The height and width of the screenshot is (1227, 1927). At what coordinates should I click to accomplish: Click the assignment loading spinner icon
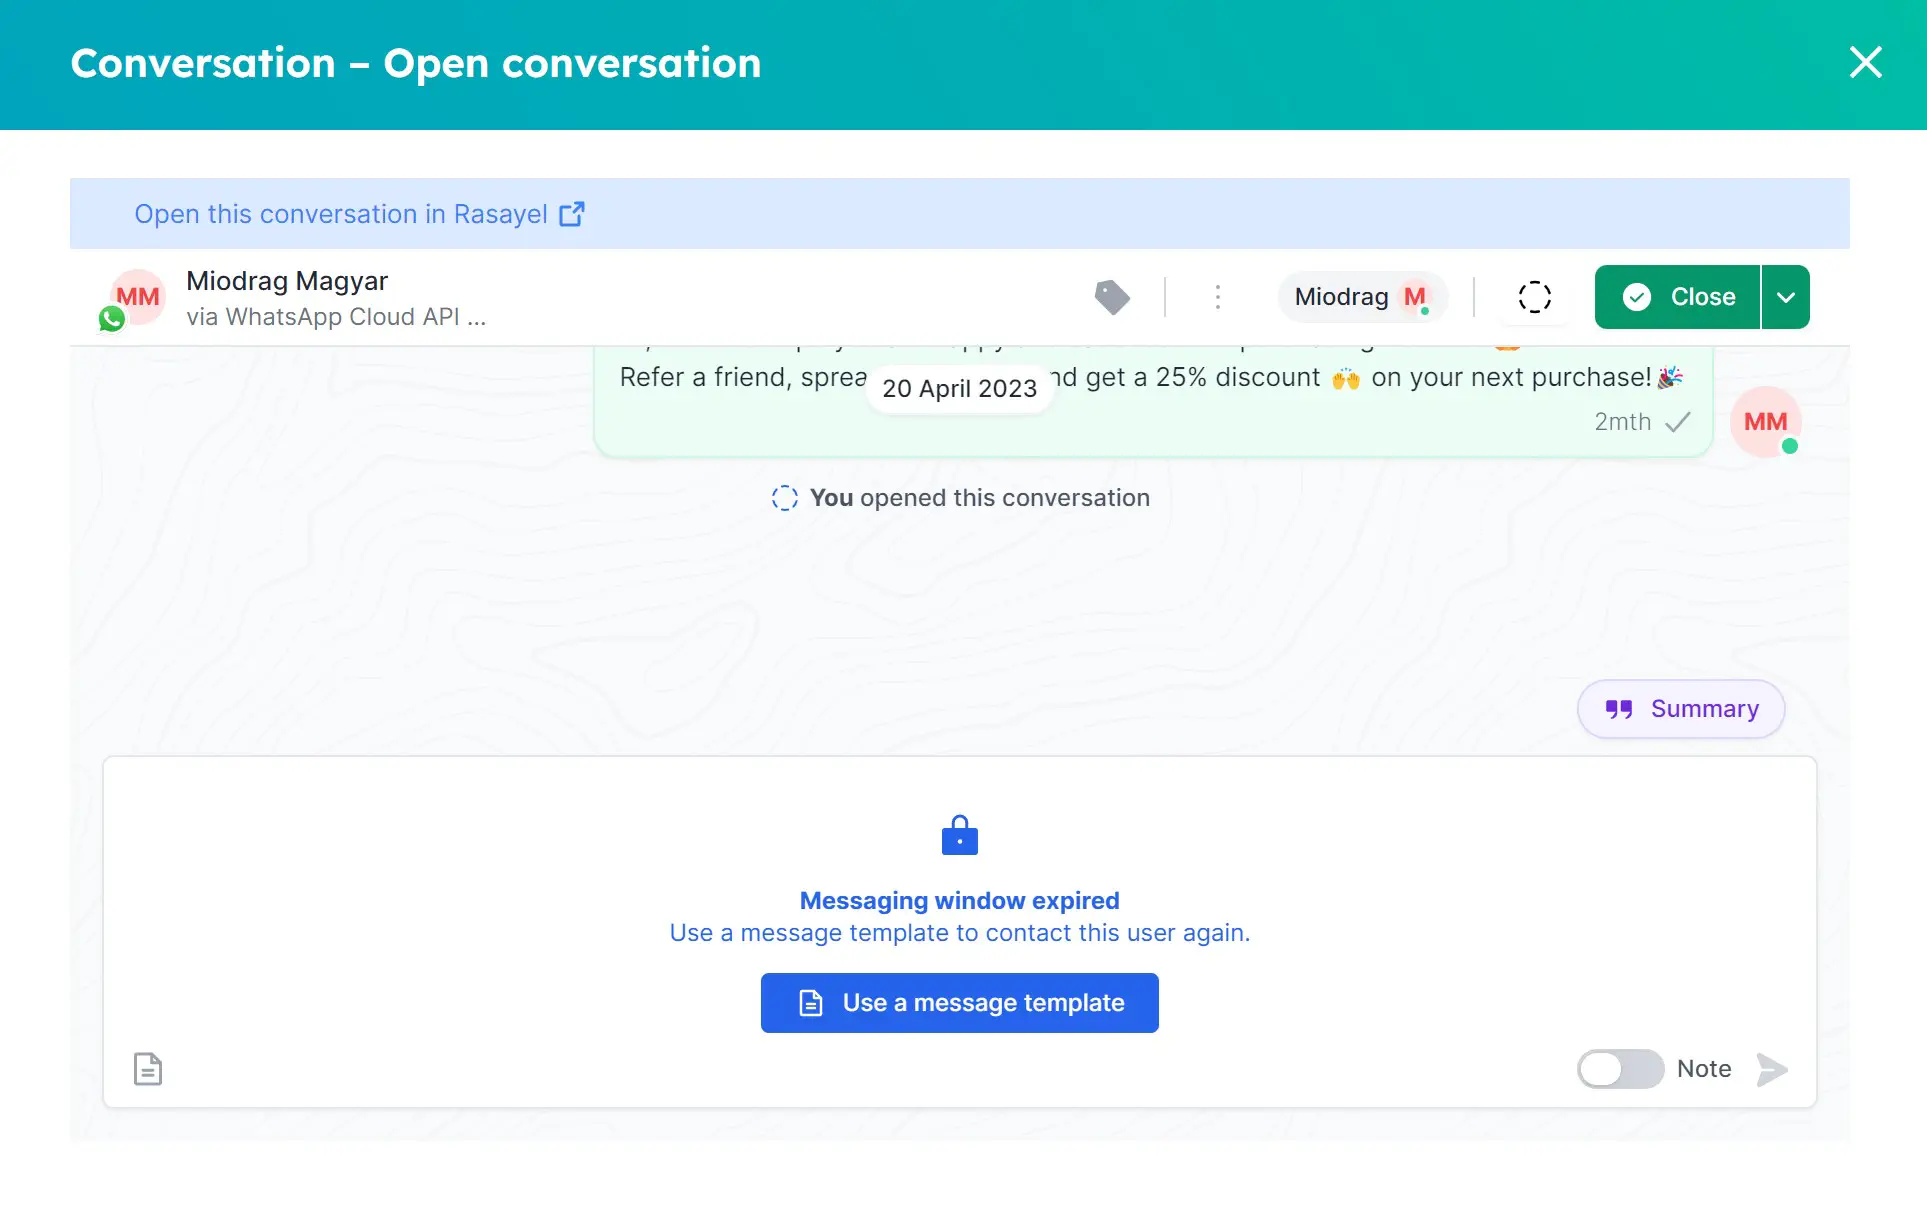coord(1534,296)
